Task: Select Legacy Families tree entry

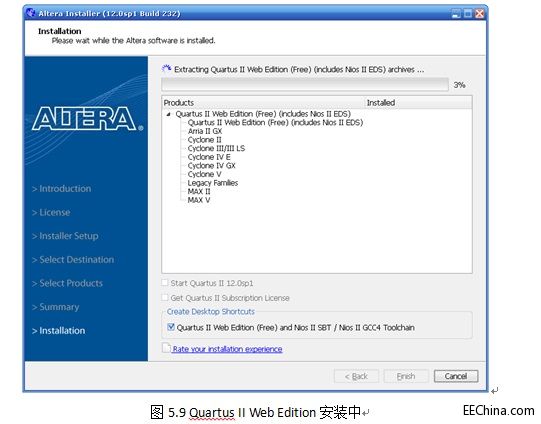Action: [x=213, y=183]
